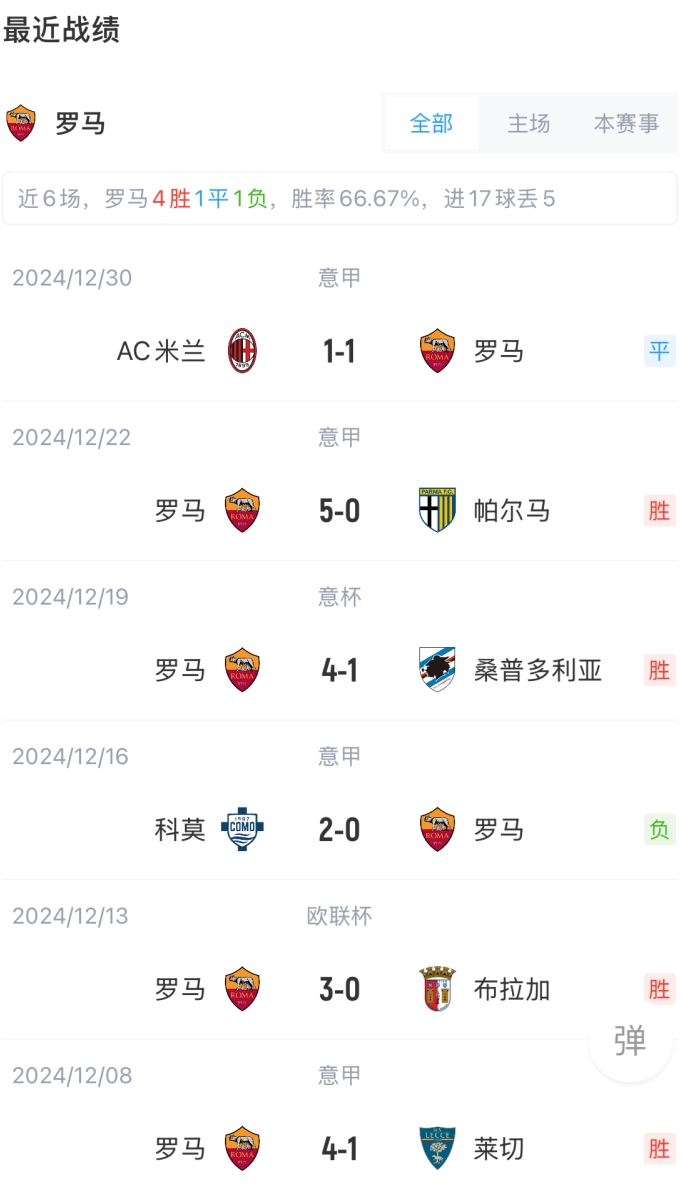The image size is (683, 1194).
Task: Tap the floating 弹 bullet-comment button
Action: click(630, 1041)
